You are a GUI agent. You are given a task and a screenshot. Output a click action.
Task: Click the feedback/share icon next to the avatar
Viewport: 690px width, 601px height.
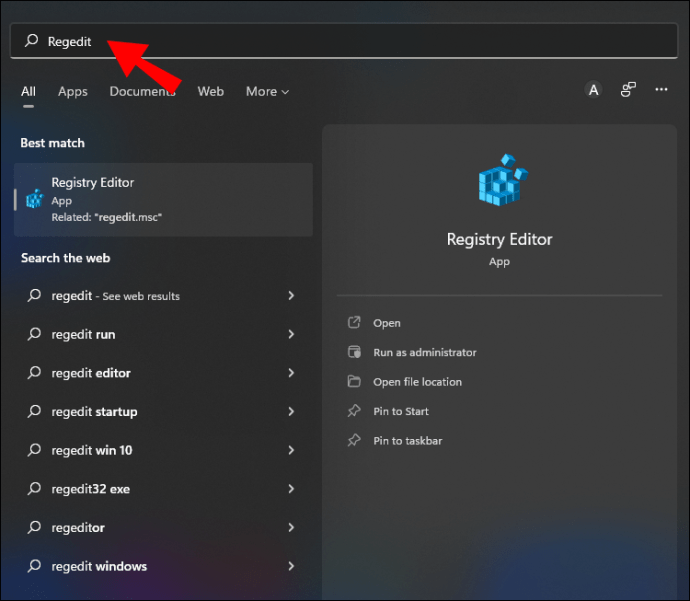tap(628, 90)
